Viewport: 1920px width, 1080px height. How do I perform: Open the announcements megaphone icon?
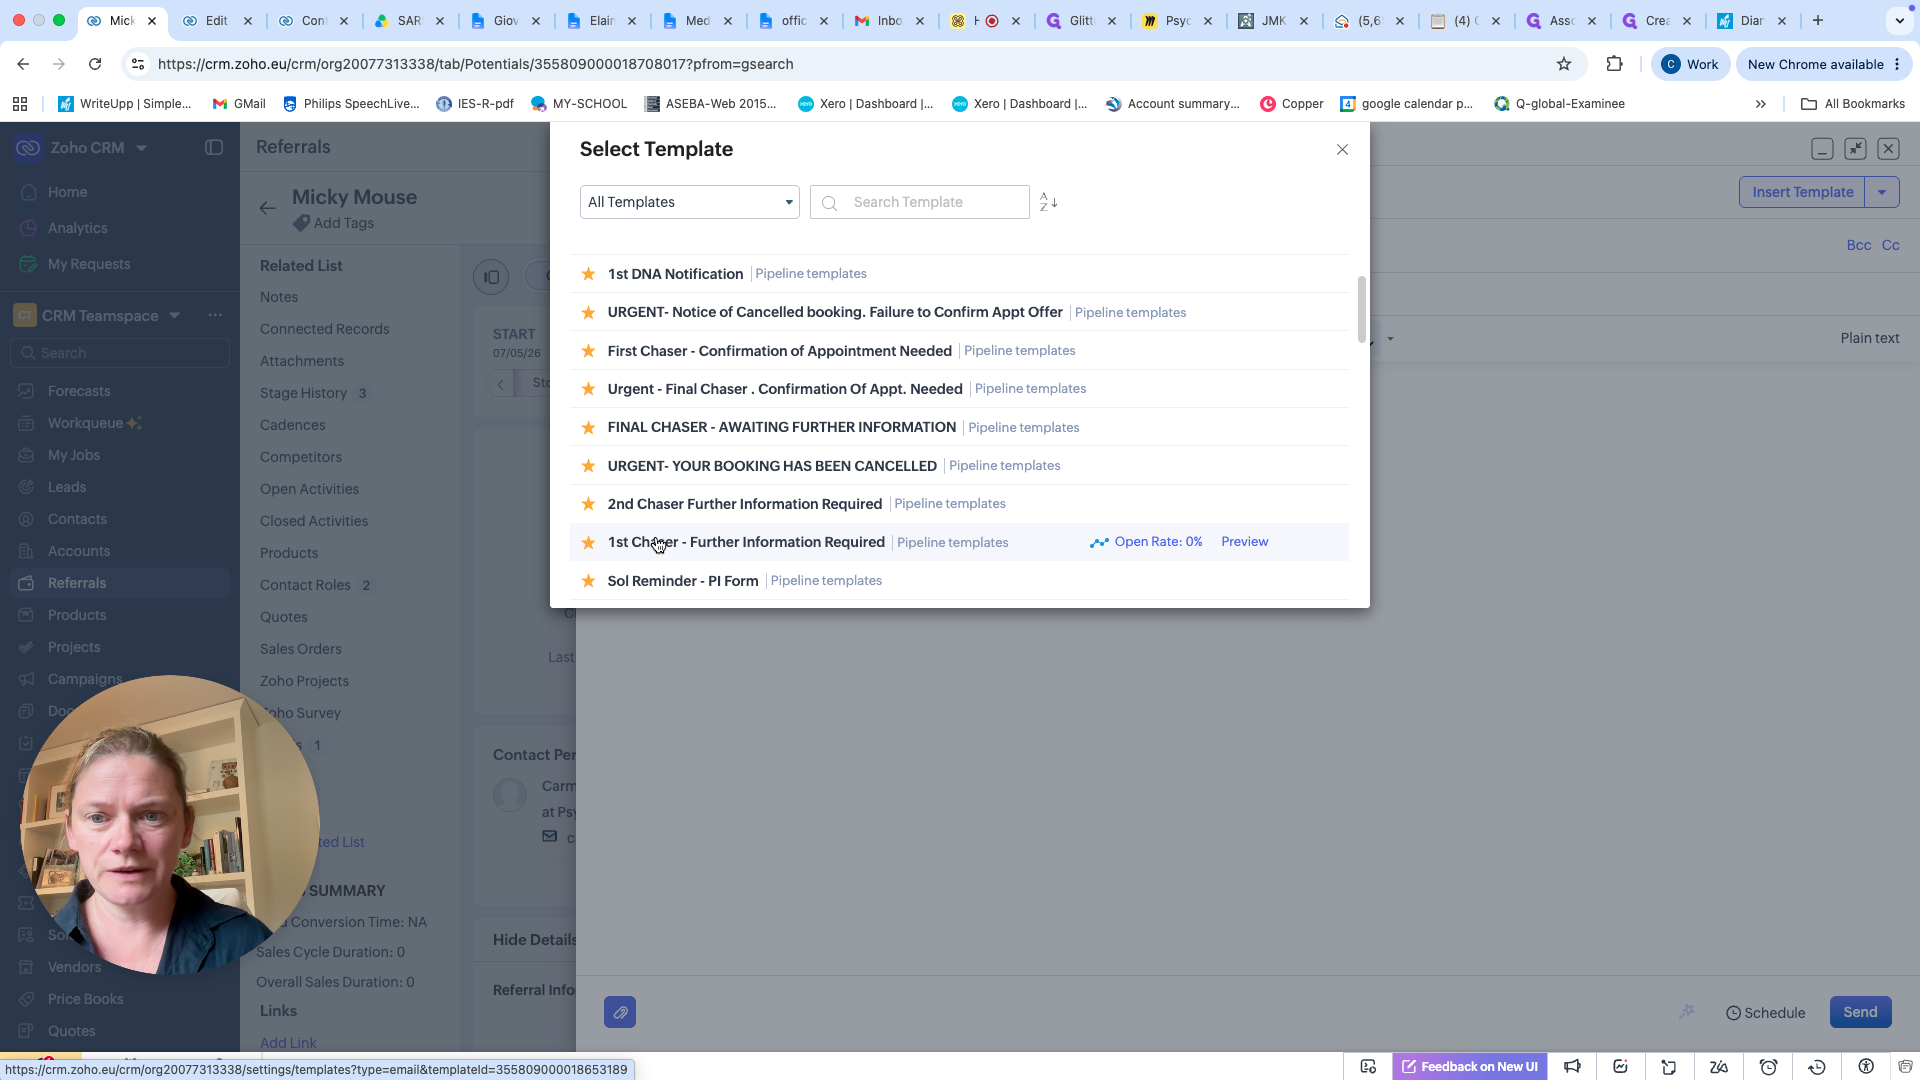click(x=1572, y=1067)
